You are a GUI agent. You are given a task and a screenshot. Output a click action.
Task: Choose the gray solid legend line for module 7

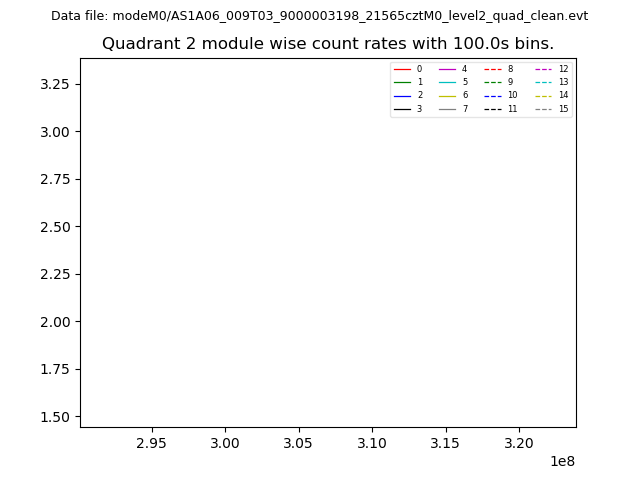point(447,109)
